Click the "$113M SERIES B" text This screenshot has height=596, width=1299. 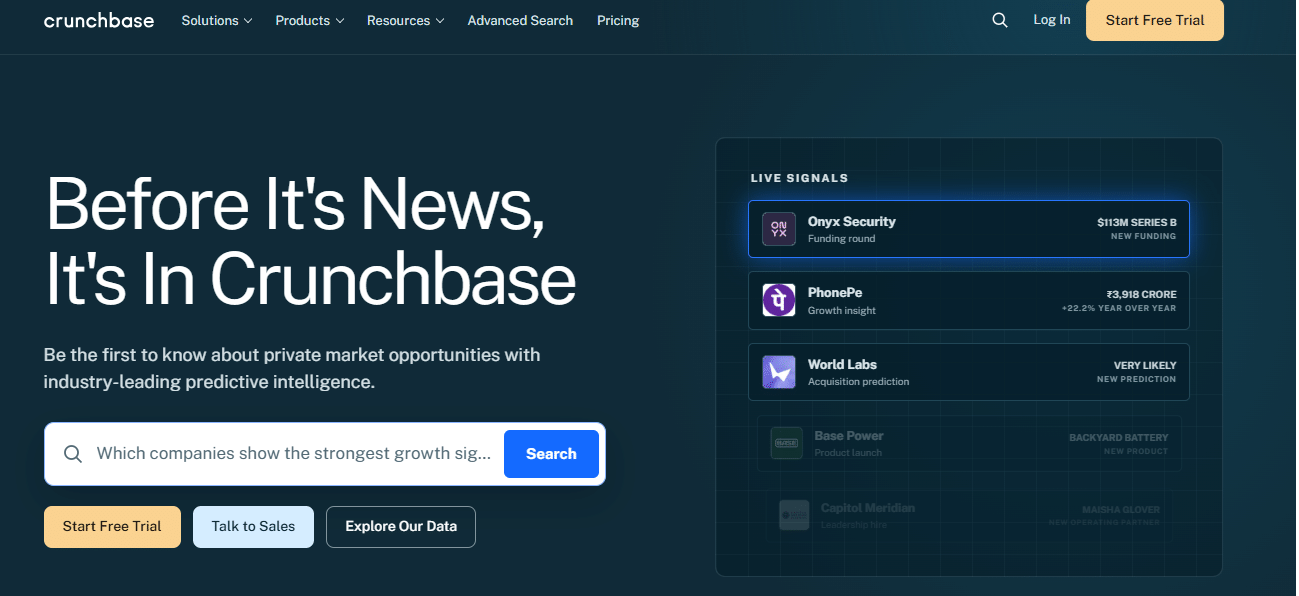(1137, 223)
